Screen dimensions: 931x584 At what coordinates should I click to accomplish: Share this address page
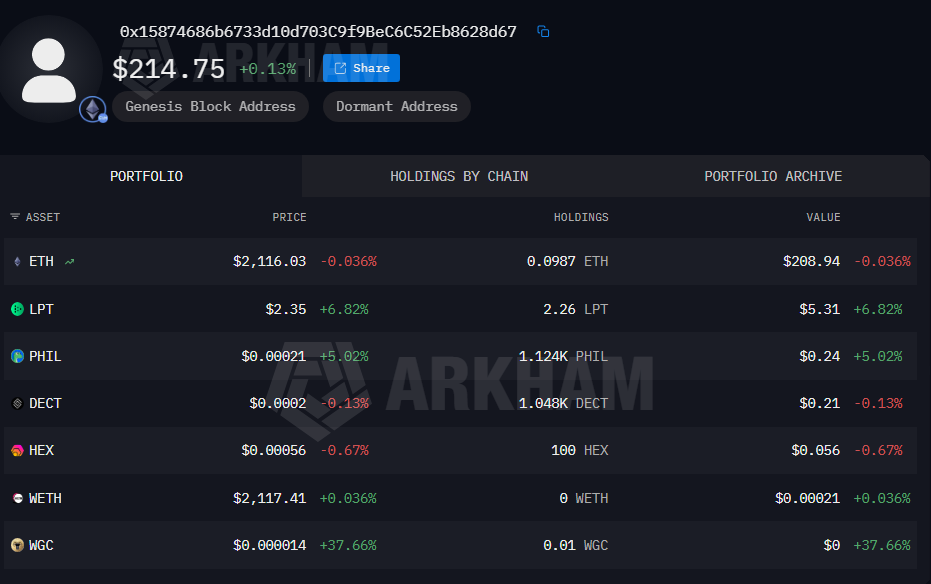361,68
